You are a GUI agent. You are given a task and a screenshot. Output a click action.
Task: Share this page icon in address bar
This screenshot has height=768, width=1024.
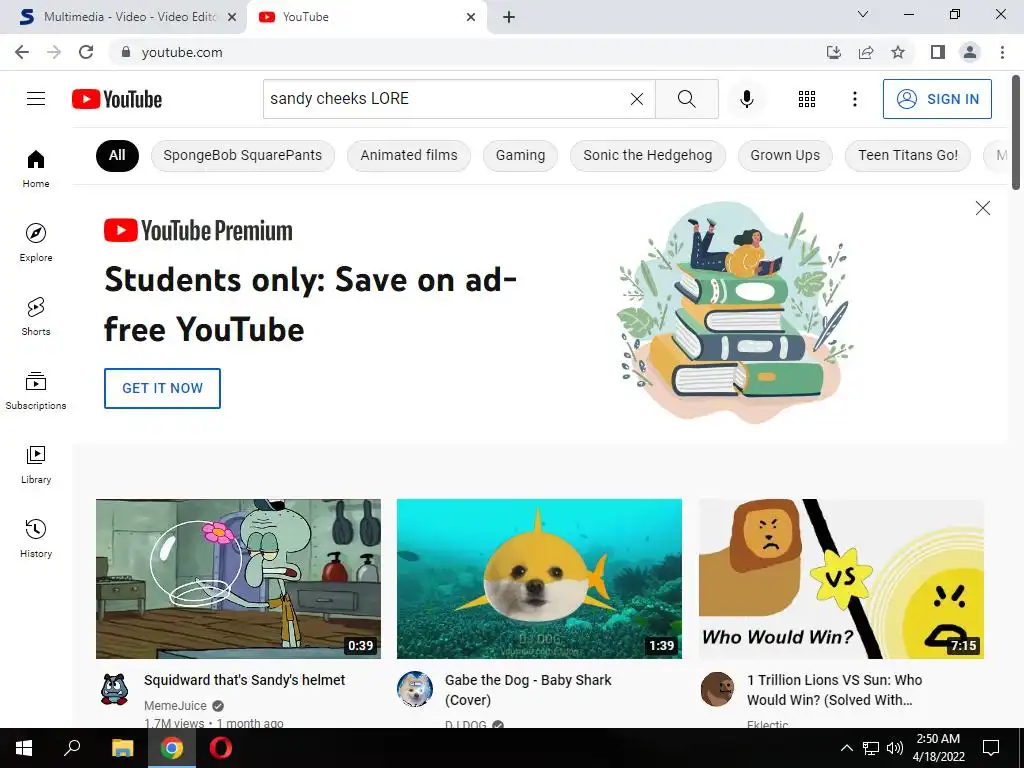[866, 52]
